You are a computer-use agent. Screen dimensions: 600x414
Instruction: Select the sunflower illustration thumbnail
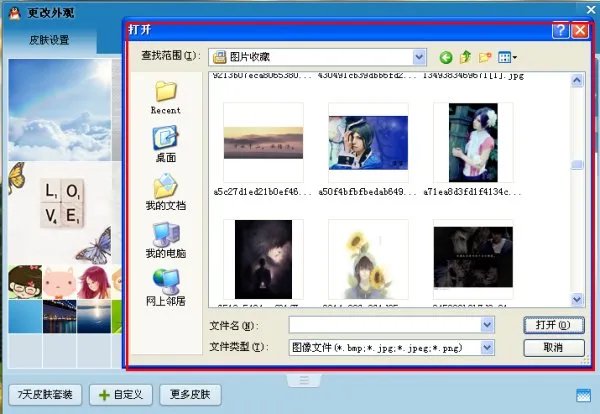pyautogui.click(x=368, y=259)
